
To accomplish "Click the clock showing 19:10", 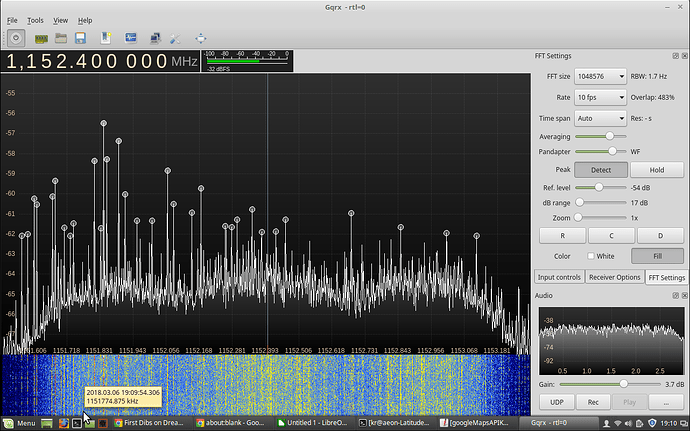I will click(x=668, y=424).
